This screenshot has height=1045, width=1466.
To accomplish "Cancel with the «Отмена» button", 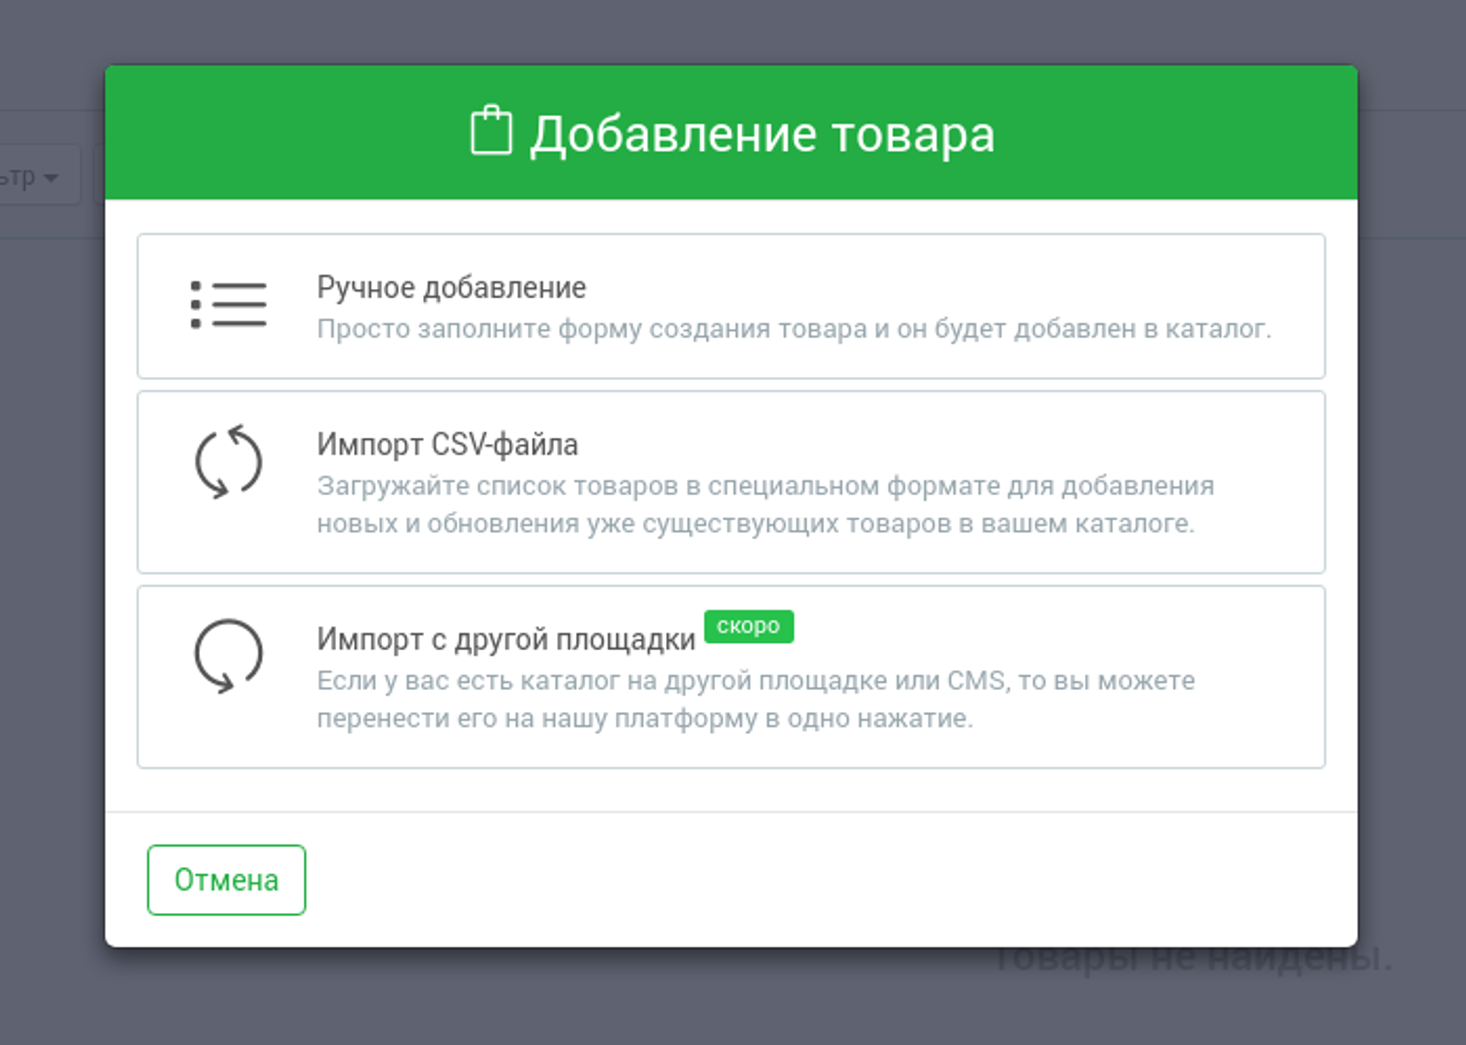I will [x=226, y=880].
